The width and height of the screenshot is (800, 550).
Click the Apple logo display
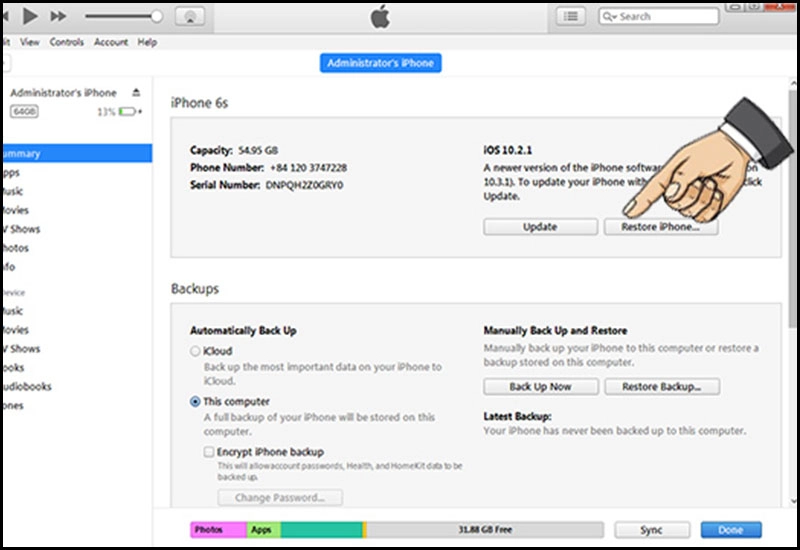380,17
